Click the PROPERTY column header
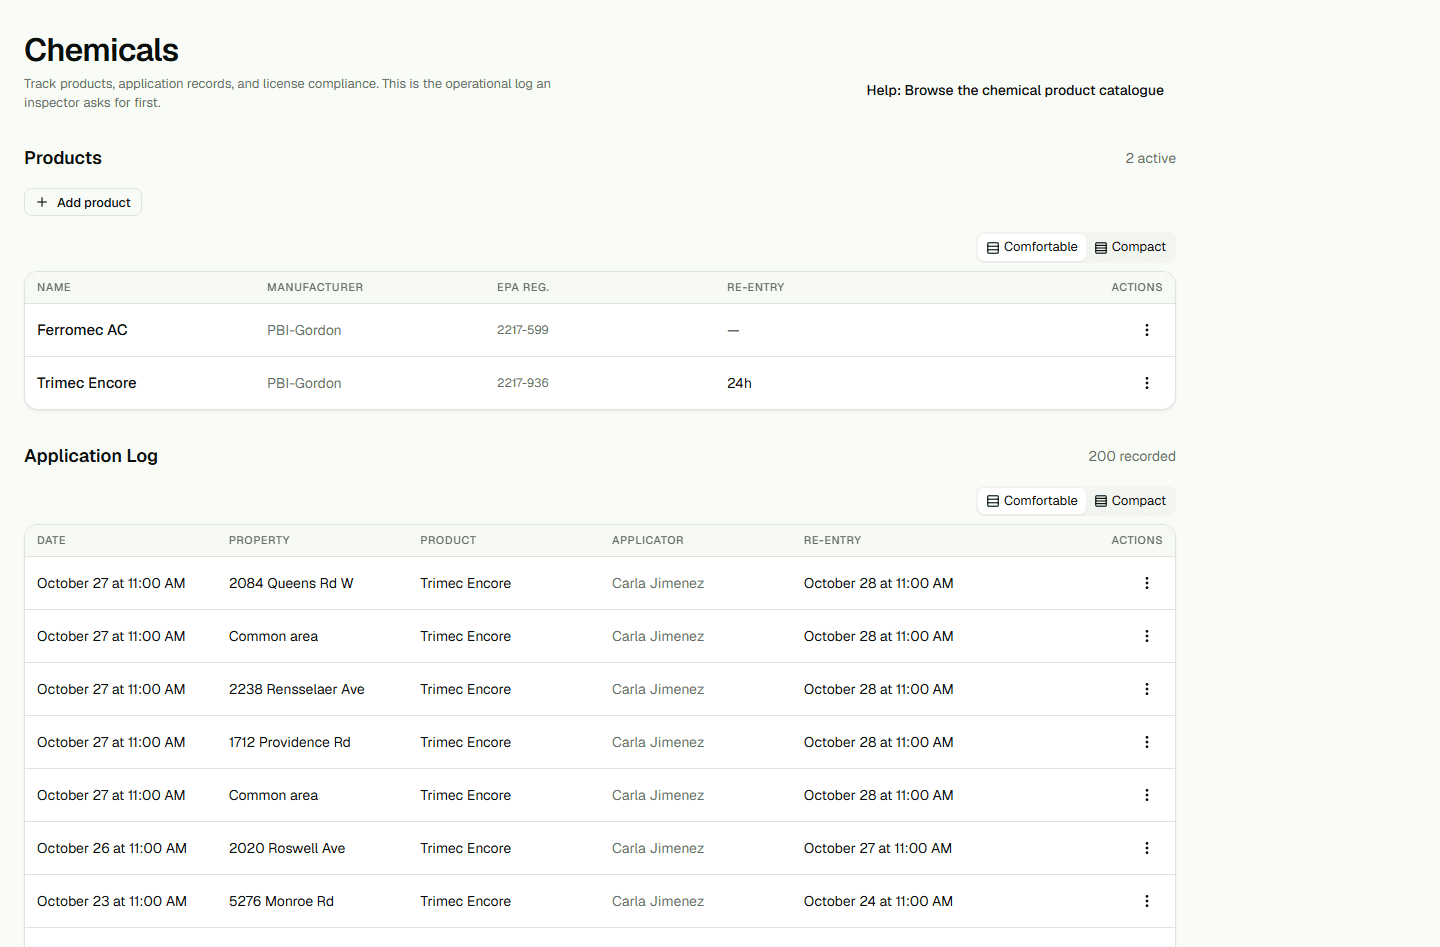 [x=259, y=540]
